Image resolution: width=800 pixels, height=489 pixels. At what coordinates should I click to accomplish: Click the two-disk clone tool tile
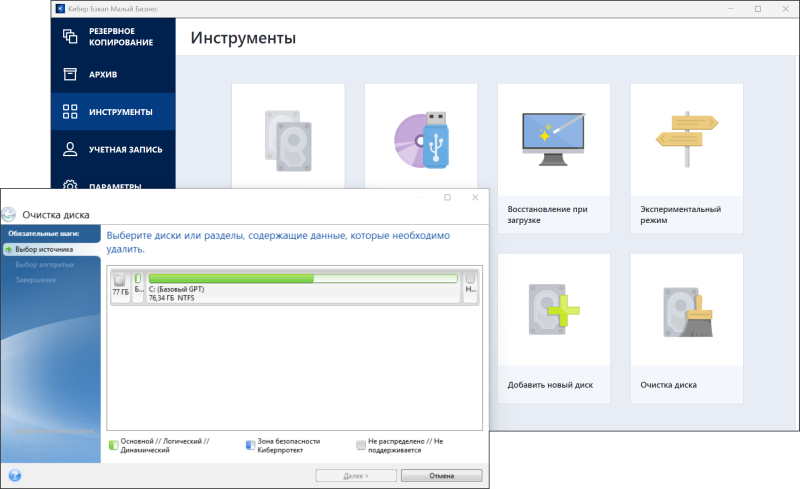[x=288, y=138]
